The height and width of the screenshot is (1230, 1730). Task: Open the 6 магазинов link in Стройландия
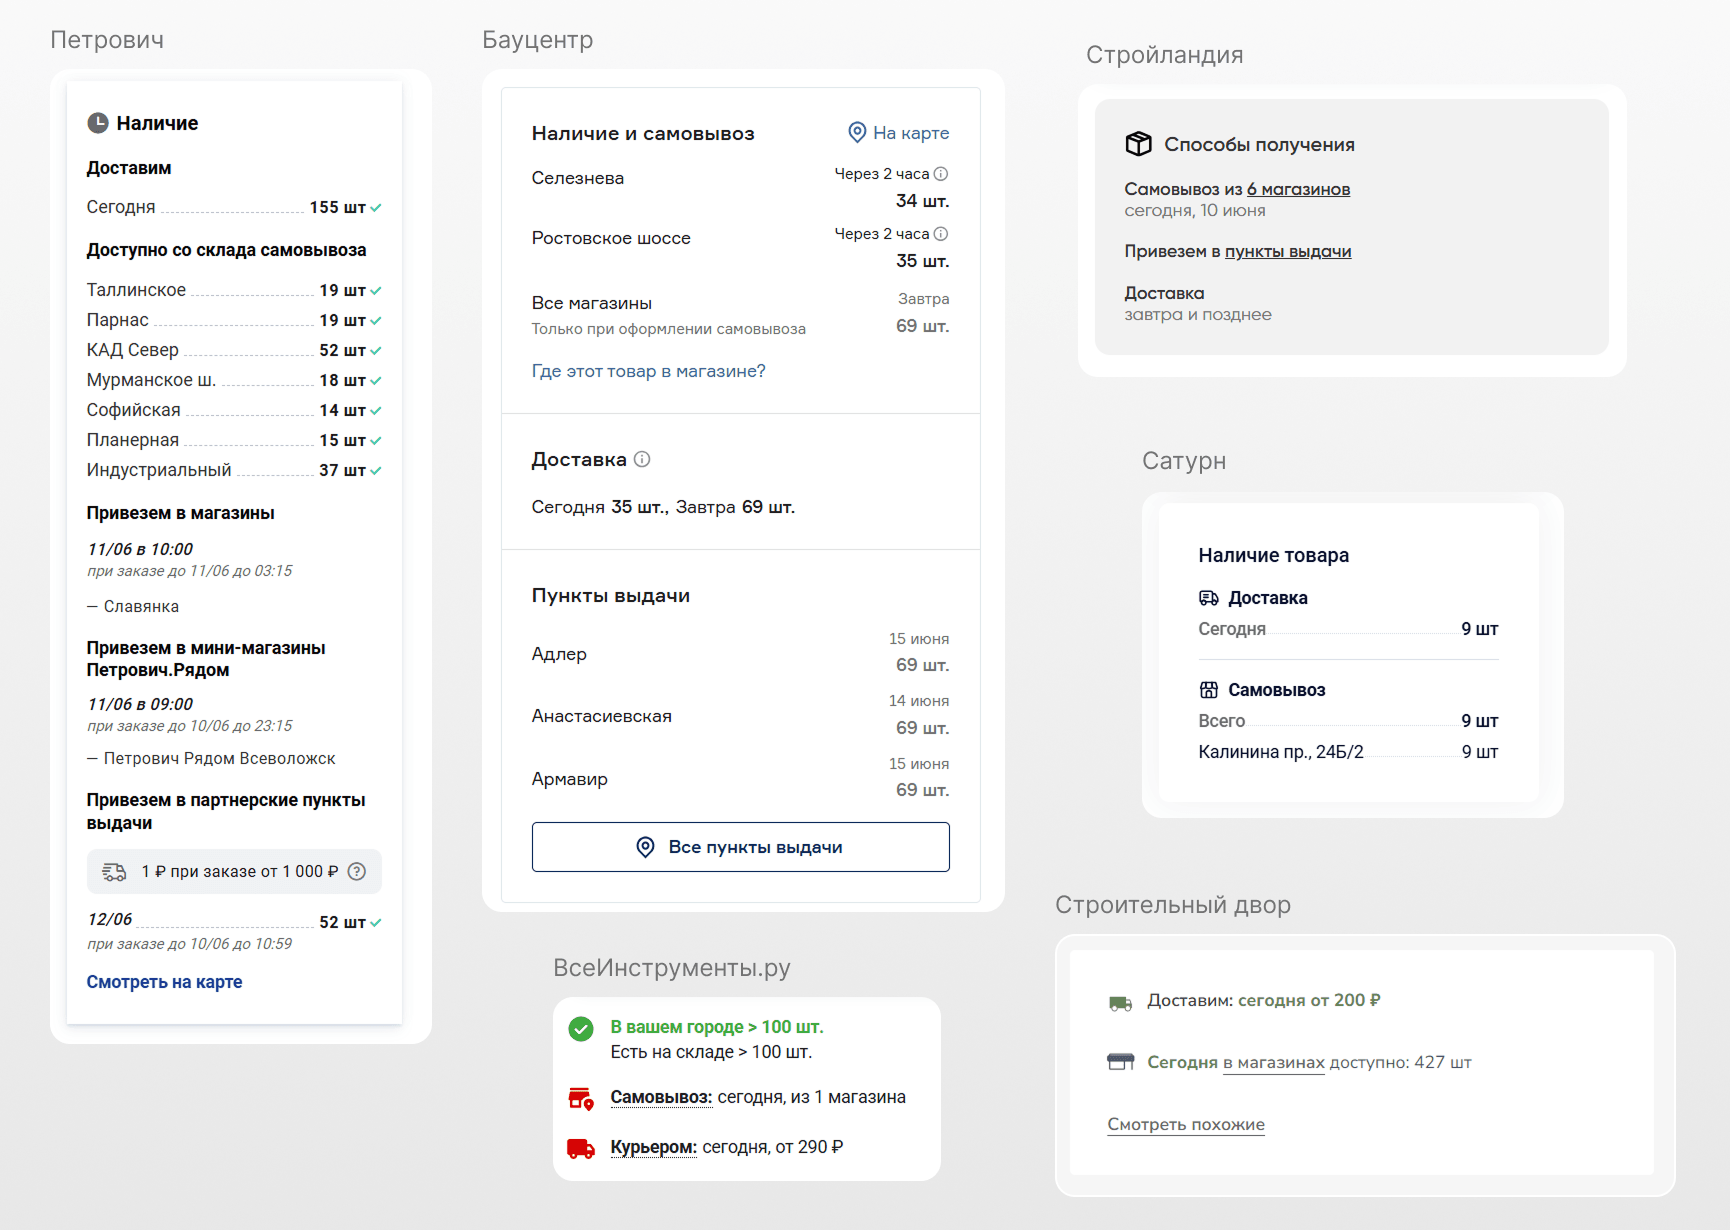(x=1298, y=189)
